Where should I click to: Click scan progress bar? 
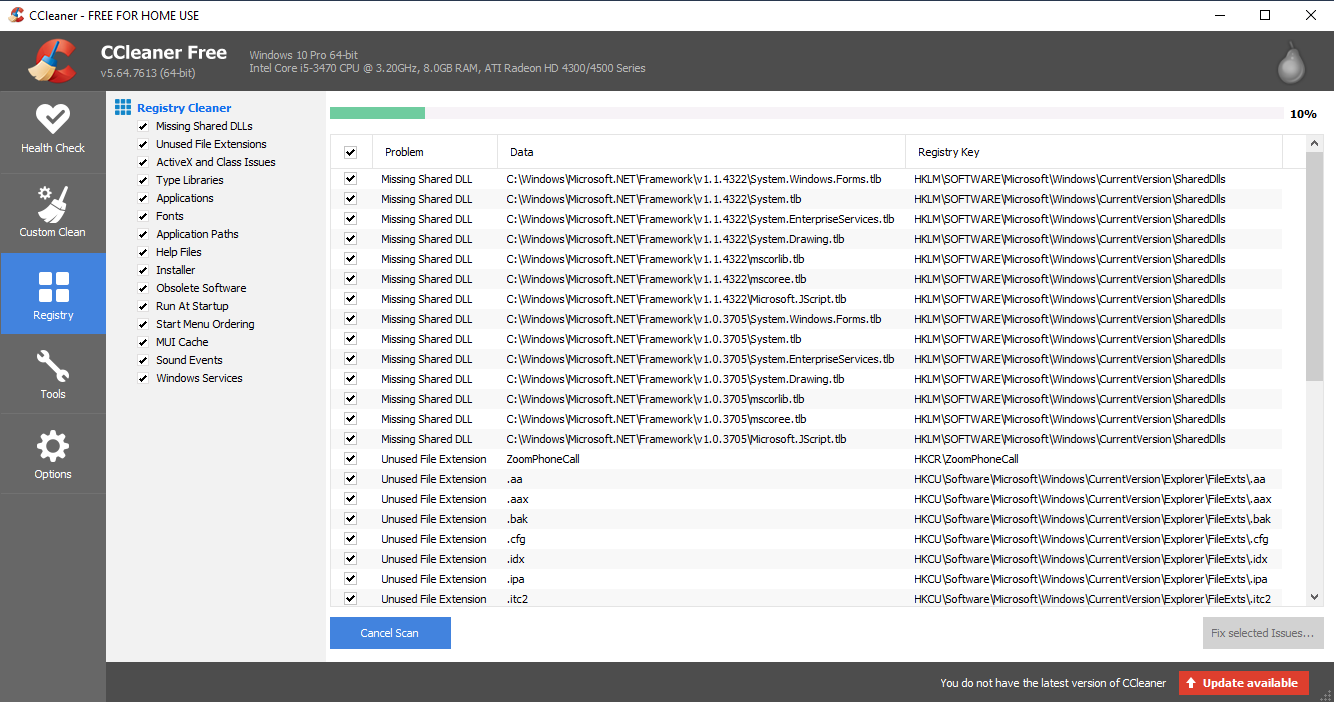pyautogui.click(x=806, y=113)
